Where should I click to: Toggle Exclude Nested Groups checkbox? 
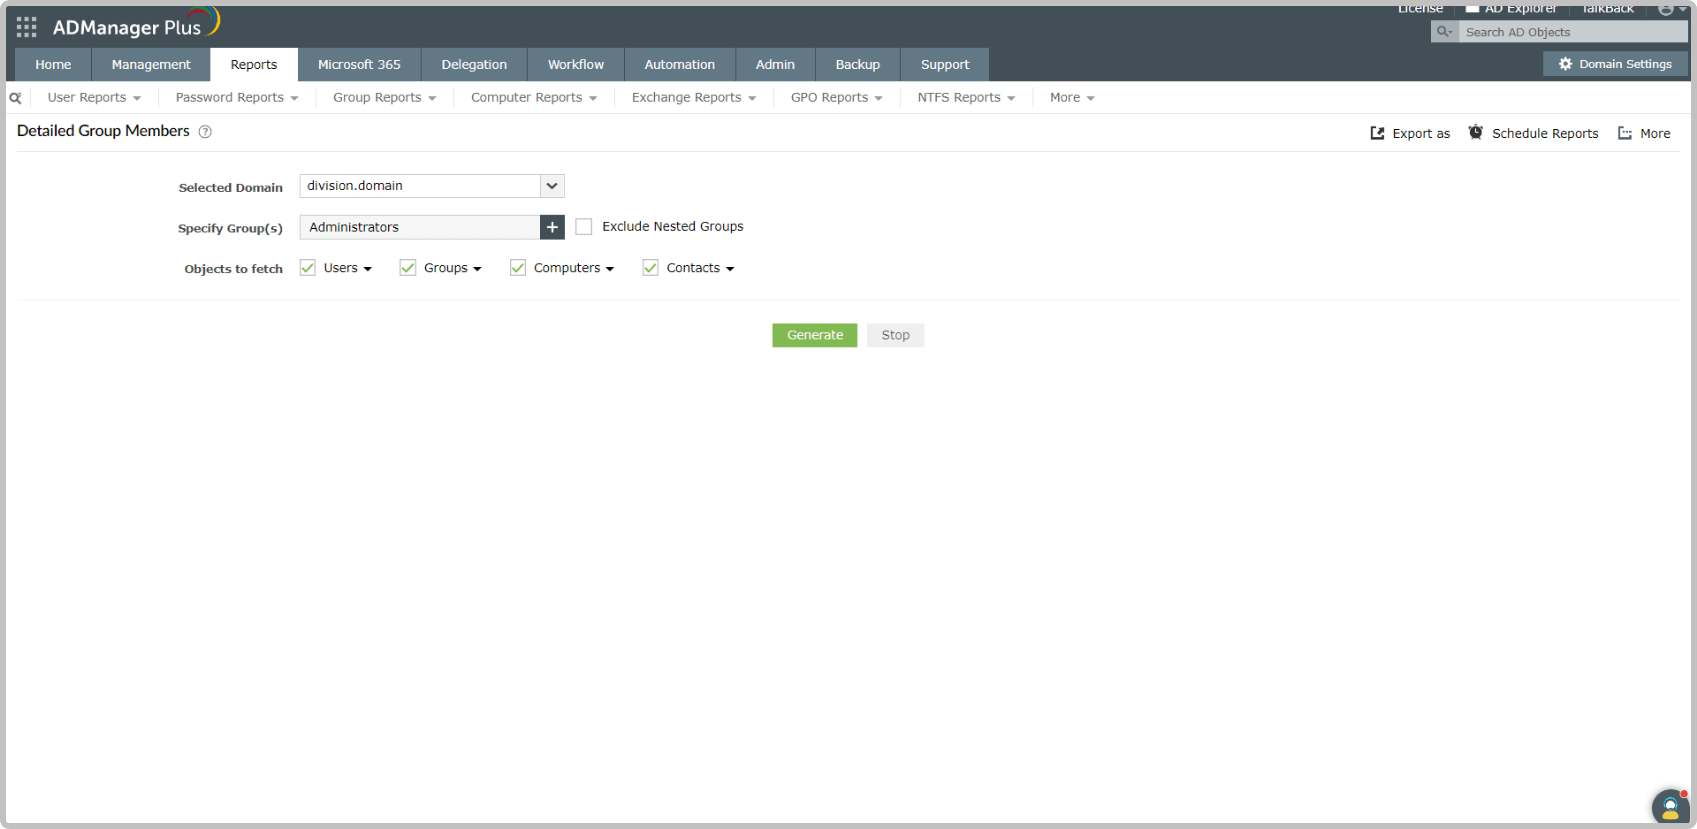point(584,227)
